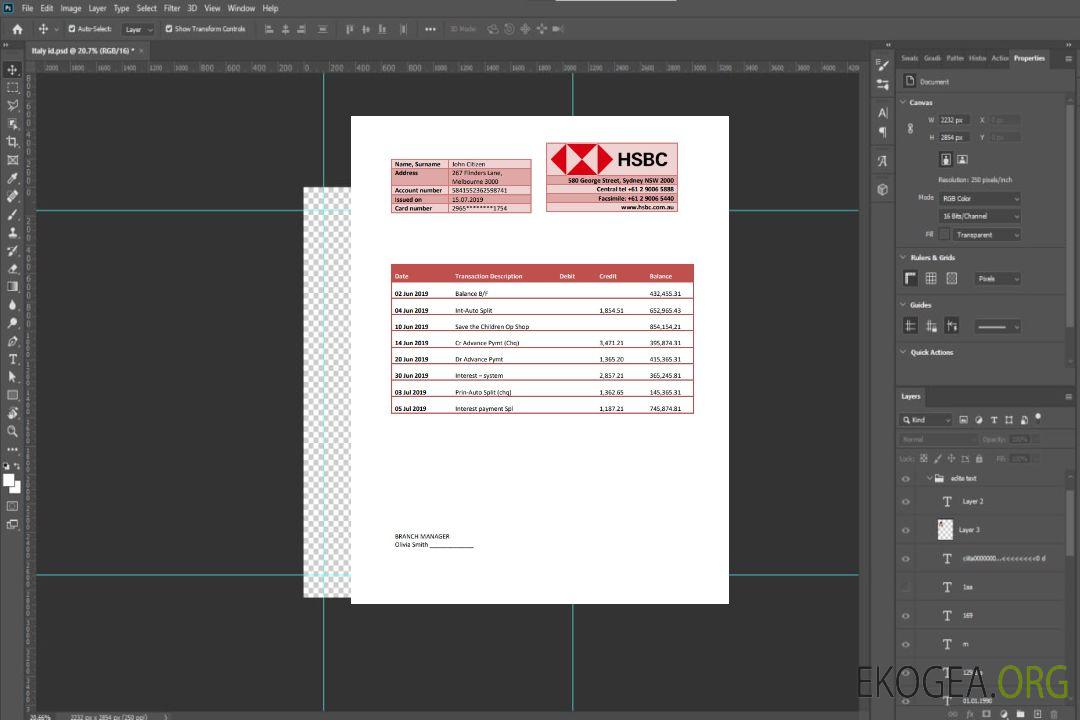Select the Crop tool
This screenshot has height=720, width=1080.
click(12, 142)
